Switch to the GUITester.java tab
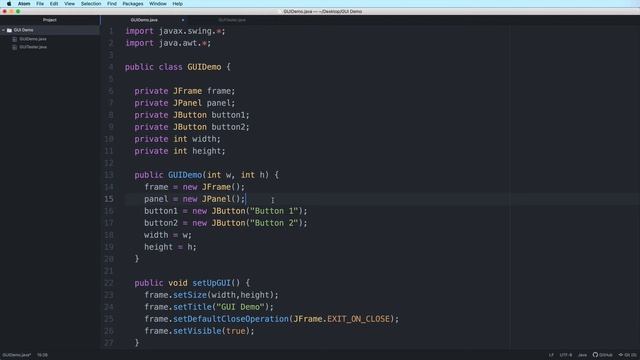This screenshot has height=360, width=640. [232, 20]
